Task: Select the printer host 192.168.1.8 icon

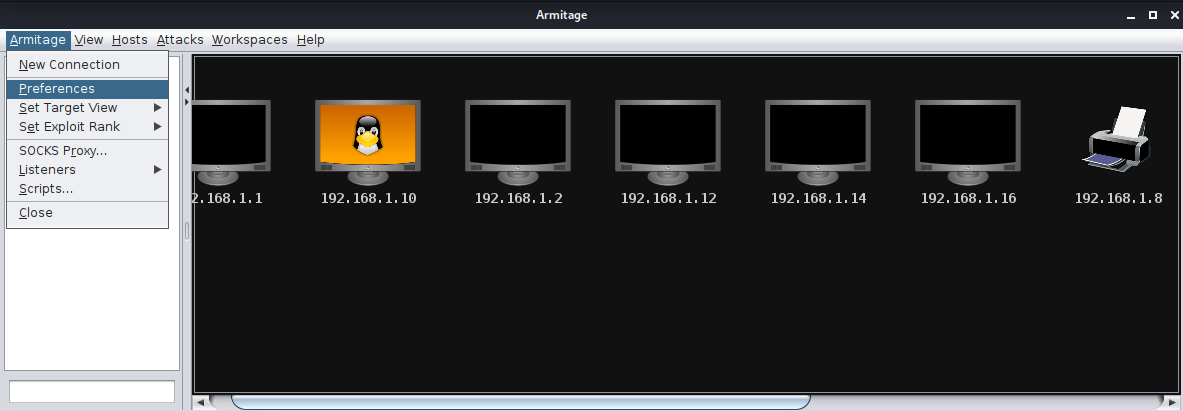Action: pos(1117,139)
